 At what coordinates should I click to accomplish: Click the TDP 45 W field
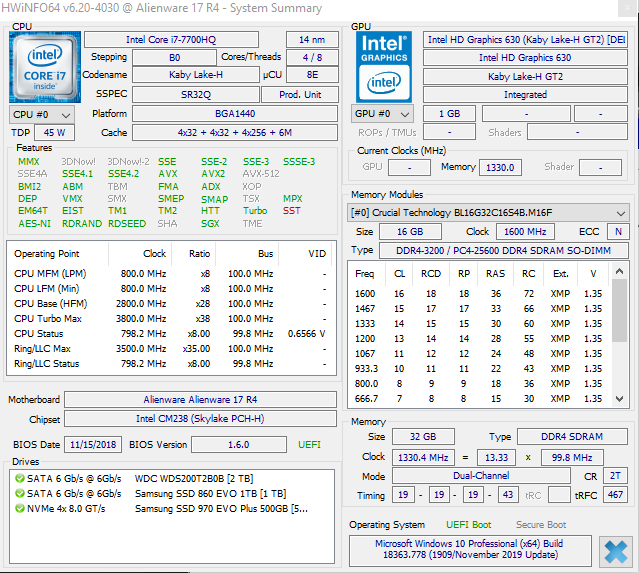(x=54, y=132)
